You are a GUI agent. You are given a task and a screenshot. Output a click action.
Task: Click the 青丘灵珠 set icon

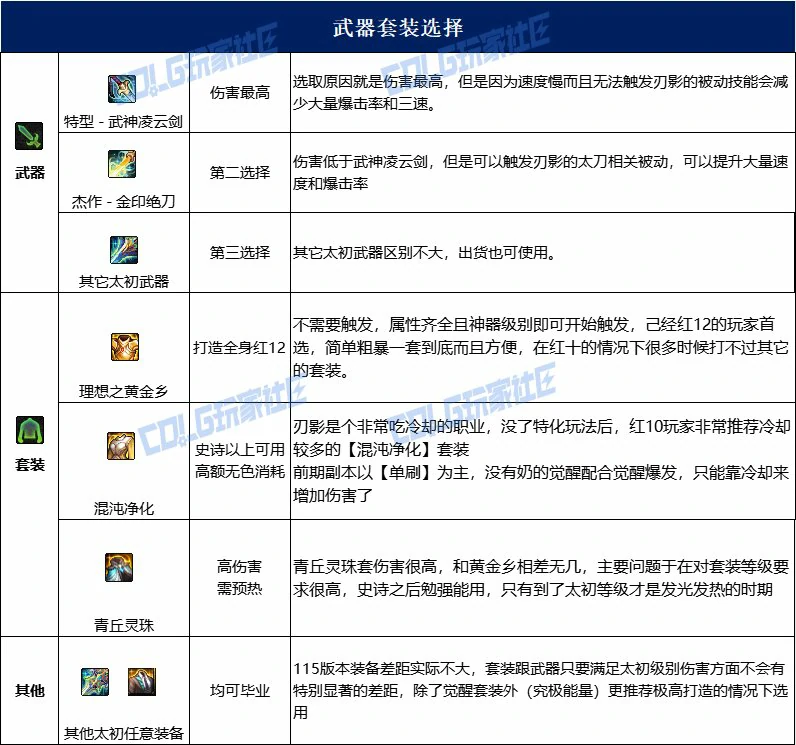click(x=119, y=567)
